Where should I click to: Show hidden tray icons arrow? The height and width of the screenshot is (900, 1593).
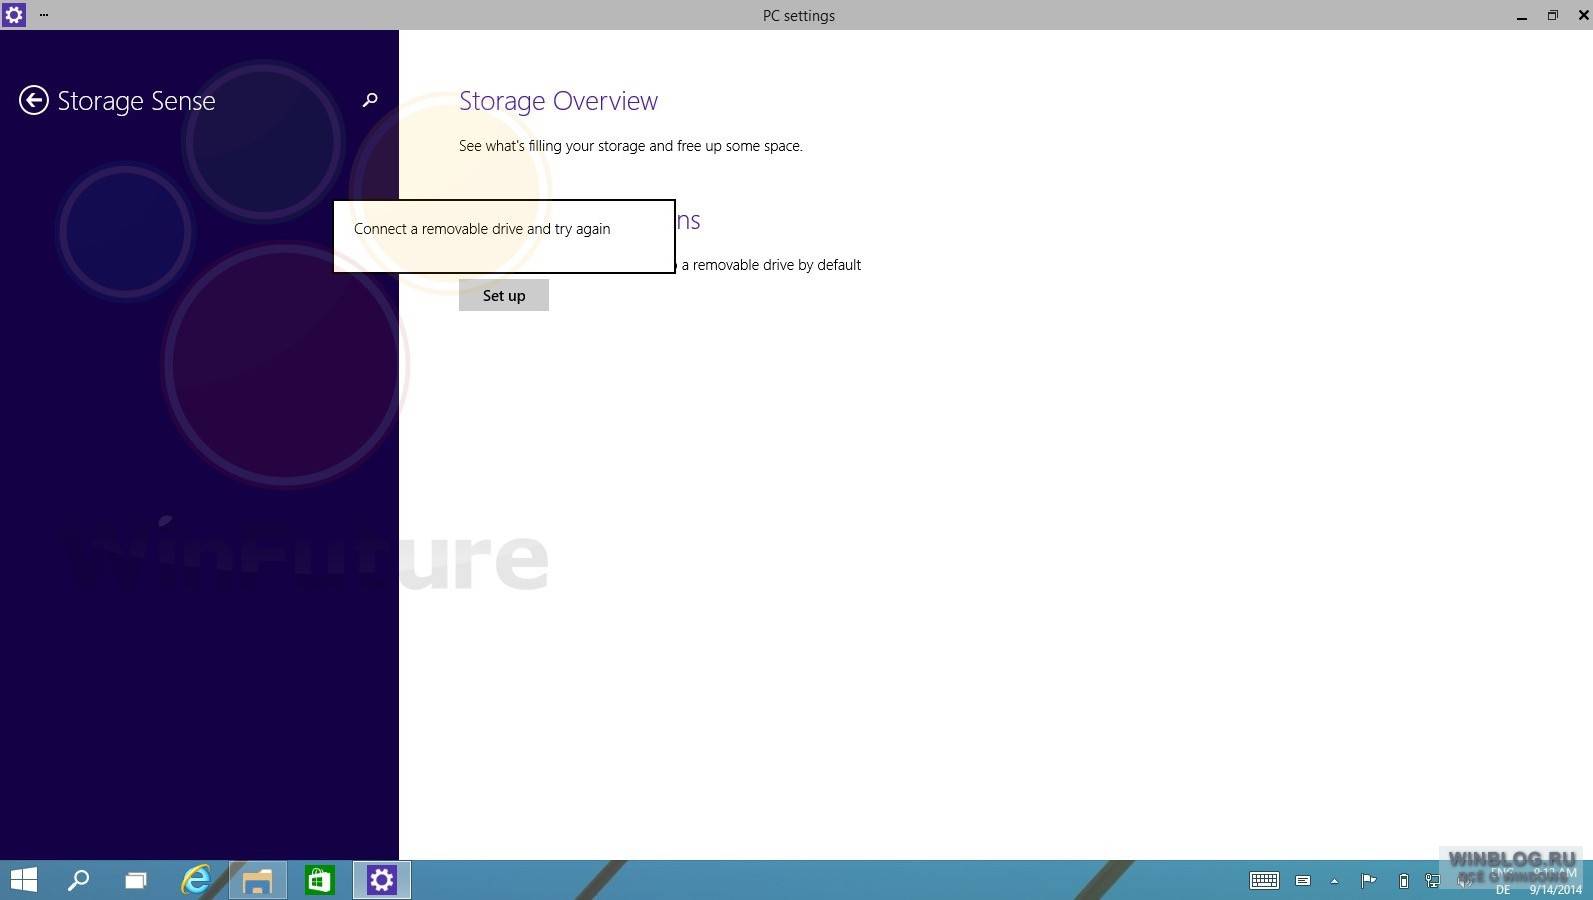click(1334, 881)
